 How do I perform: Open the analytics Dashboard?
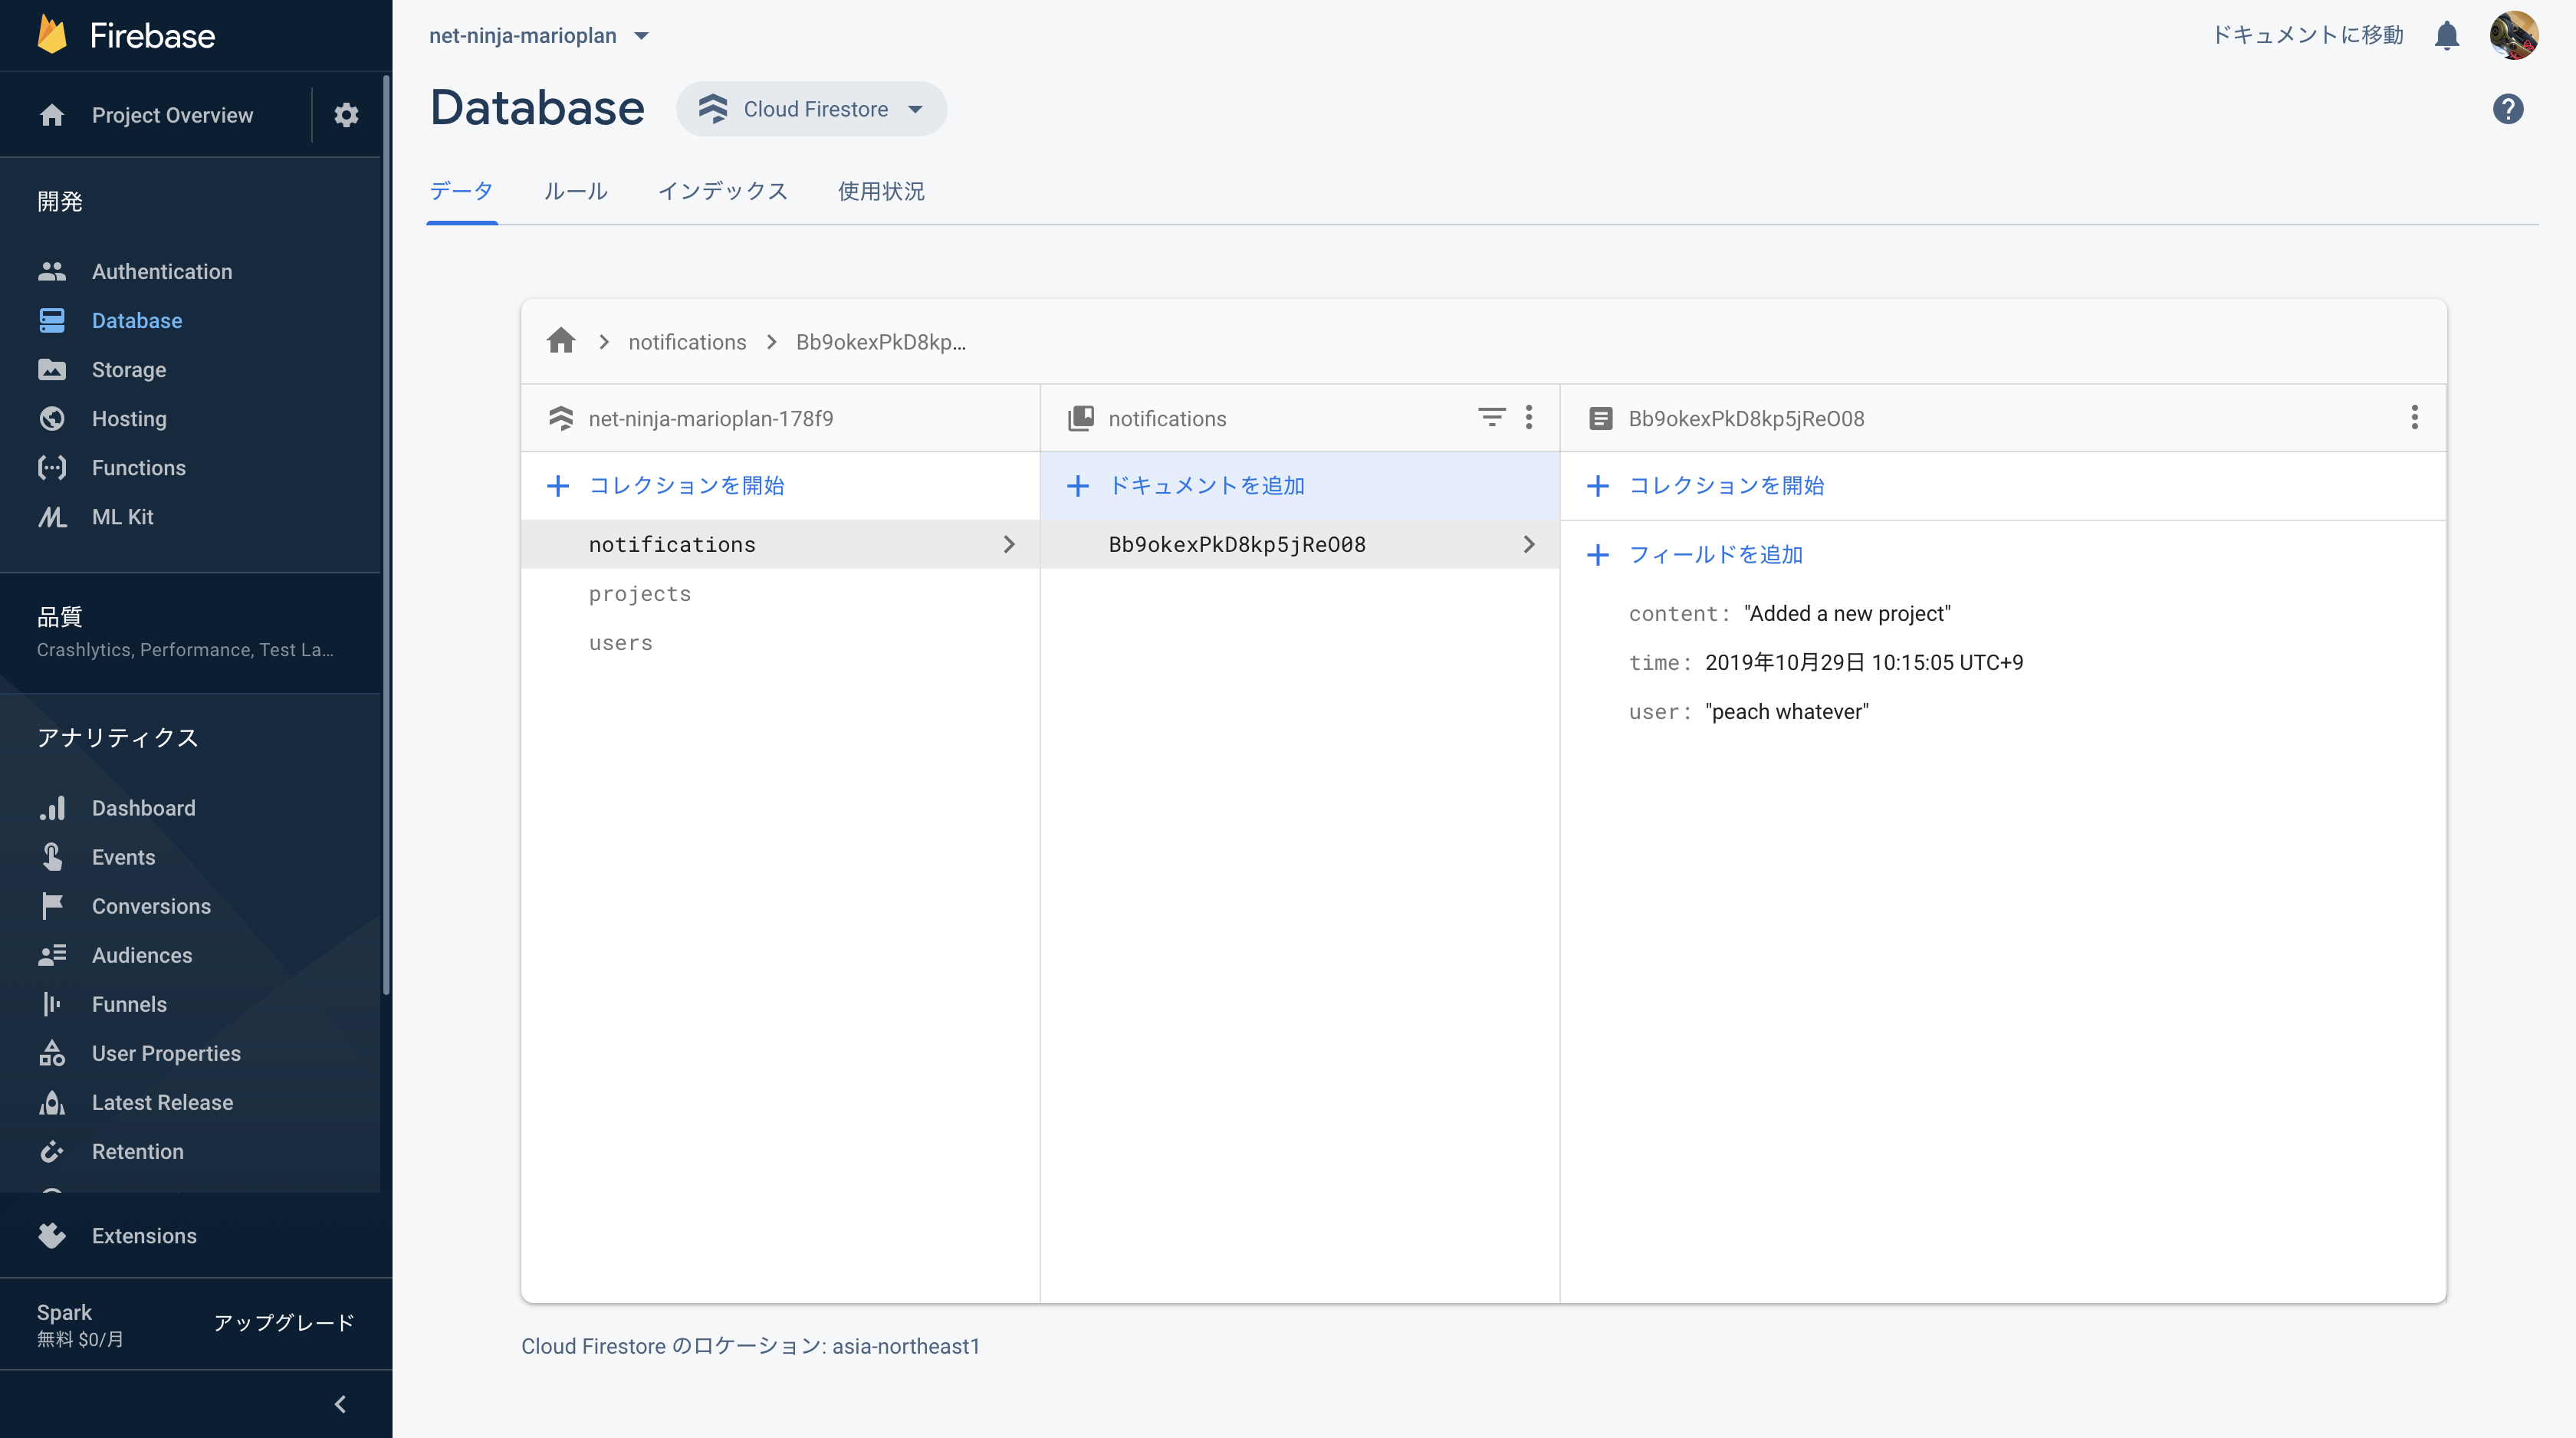(x=143, y=807)
